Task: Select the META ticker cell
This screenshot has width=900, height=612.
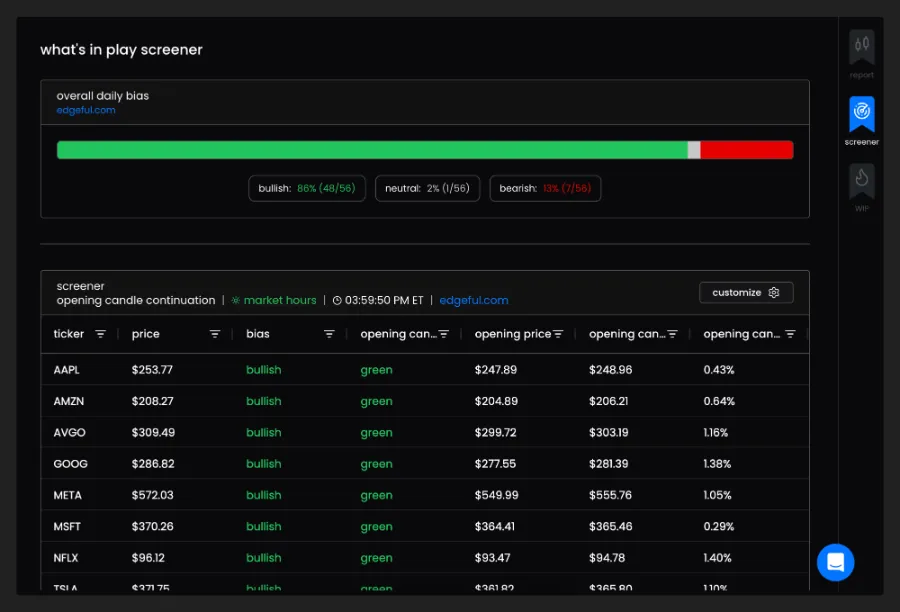Action: [68, 495]
